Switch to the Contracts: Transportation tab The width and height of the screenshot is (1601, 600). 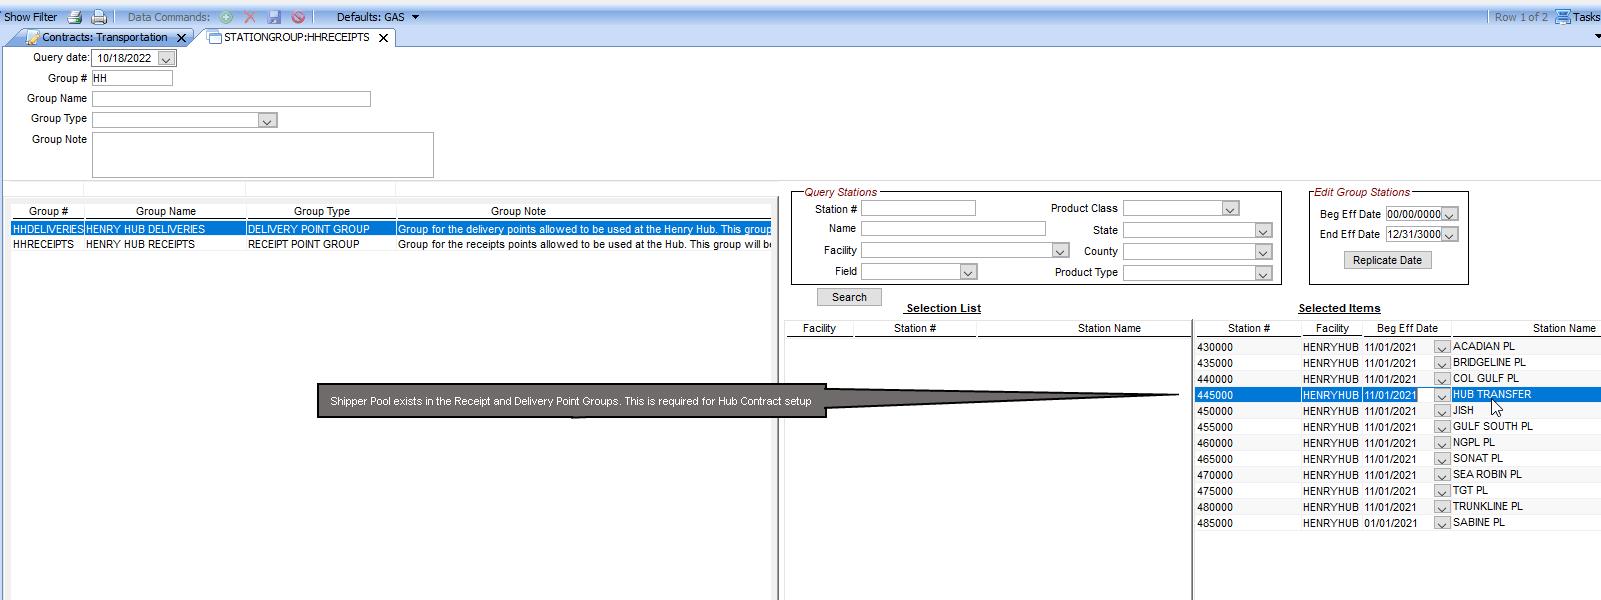104,38
